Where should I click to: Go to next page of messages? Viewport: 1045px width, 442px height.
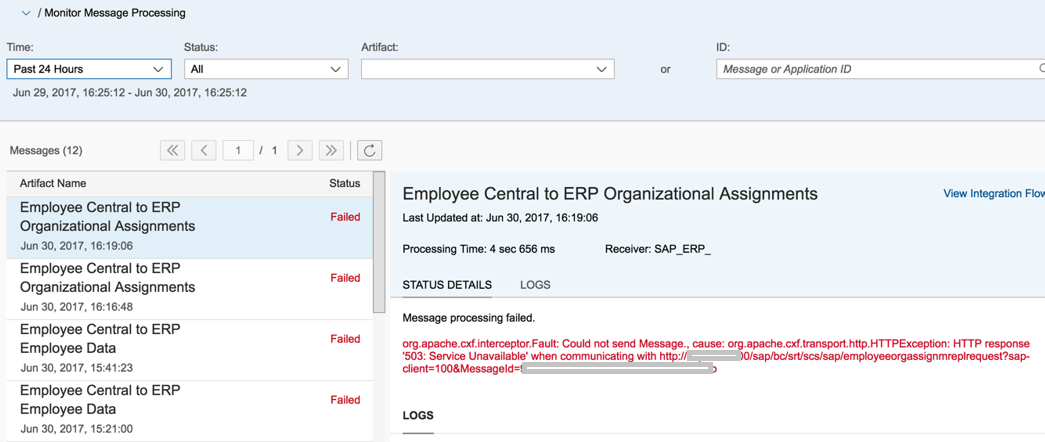pos(300,151)
